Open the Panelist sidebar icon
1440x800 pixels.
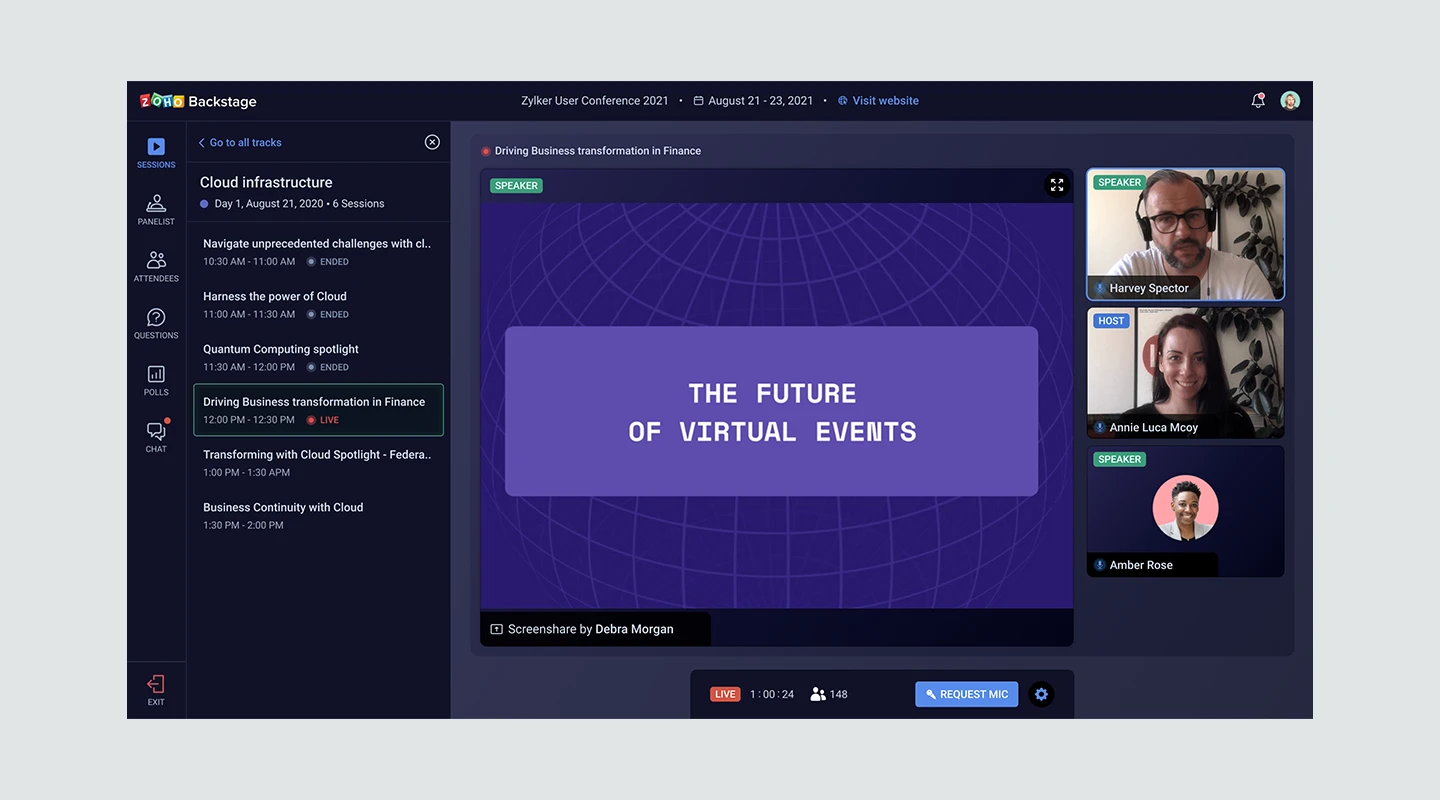[156, 210]
